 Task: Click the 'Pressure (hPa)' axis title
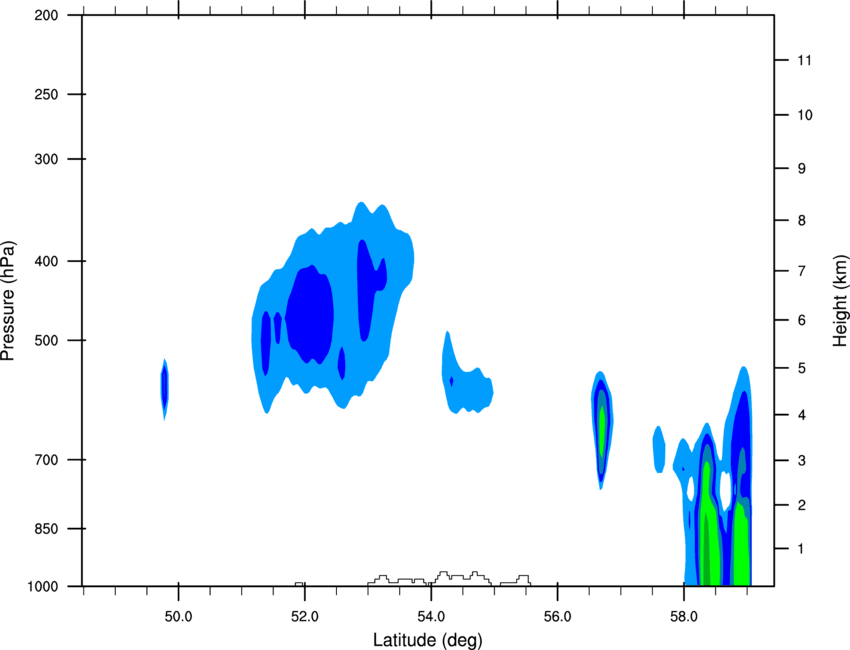8,301
